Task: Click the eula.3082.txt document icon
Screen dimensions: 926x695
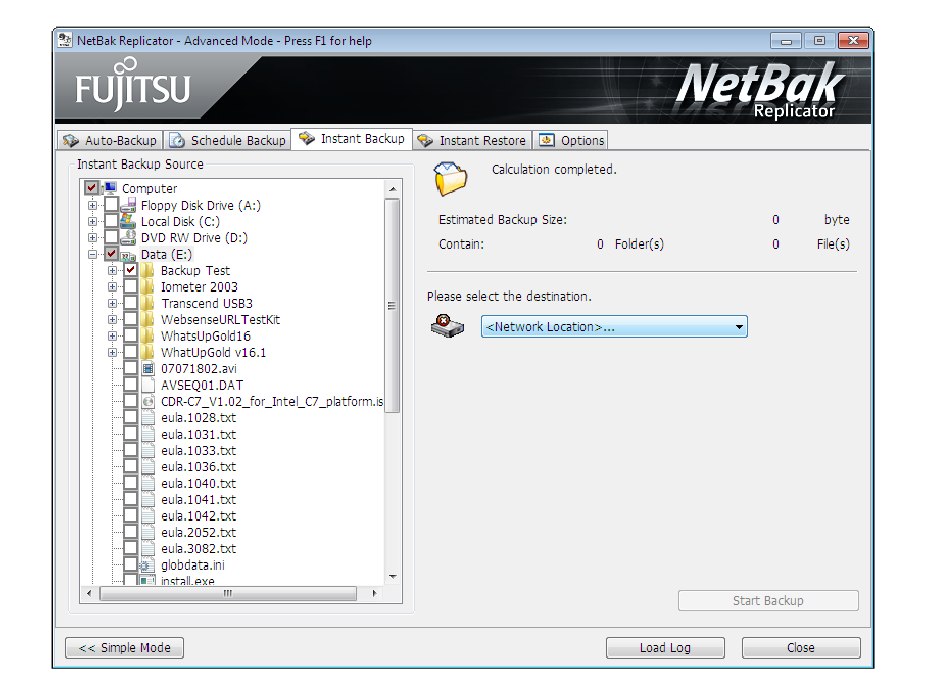Action: (x=148, y=549)
